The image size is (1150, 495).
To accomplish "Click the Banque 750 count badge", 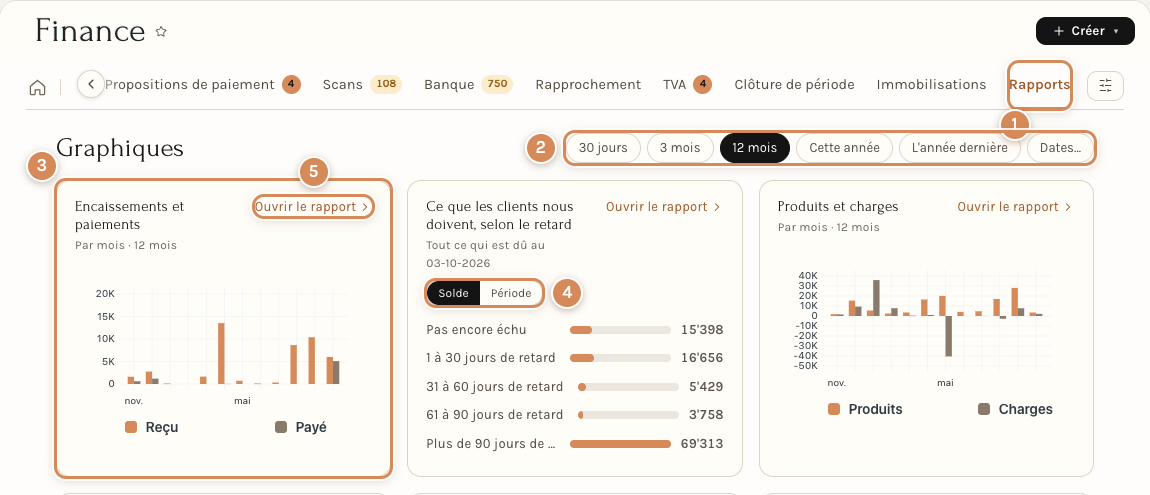I will [497, 84].
